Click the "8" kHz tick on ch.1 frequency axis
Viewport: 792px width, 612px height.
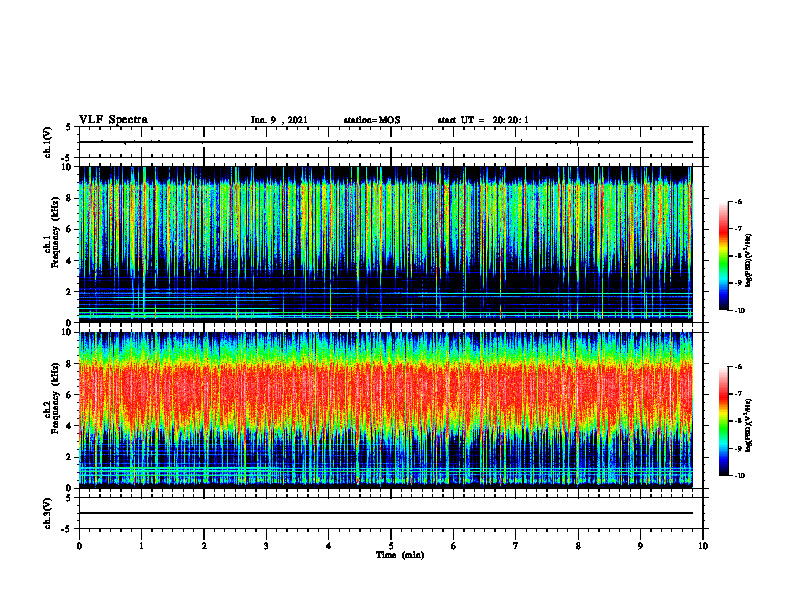coord(70,198)
